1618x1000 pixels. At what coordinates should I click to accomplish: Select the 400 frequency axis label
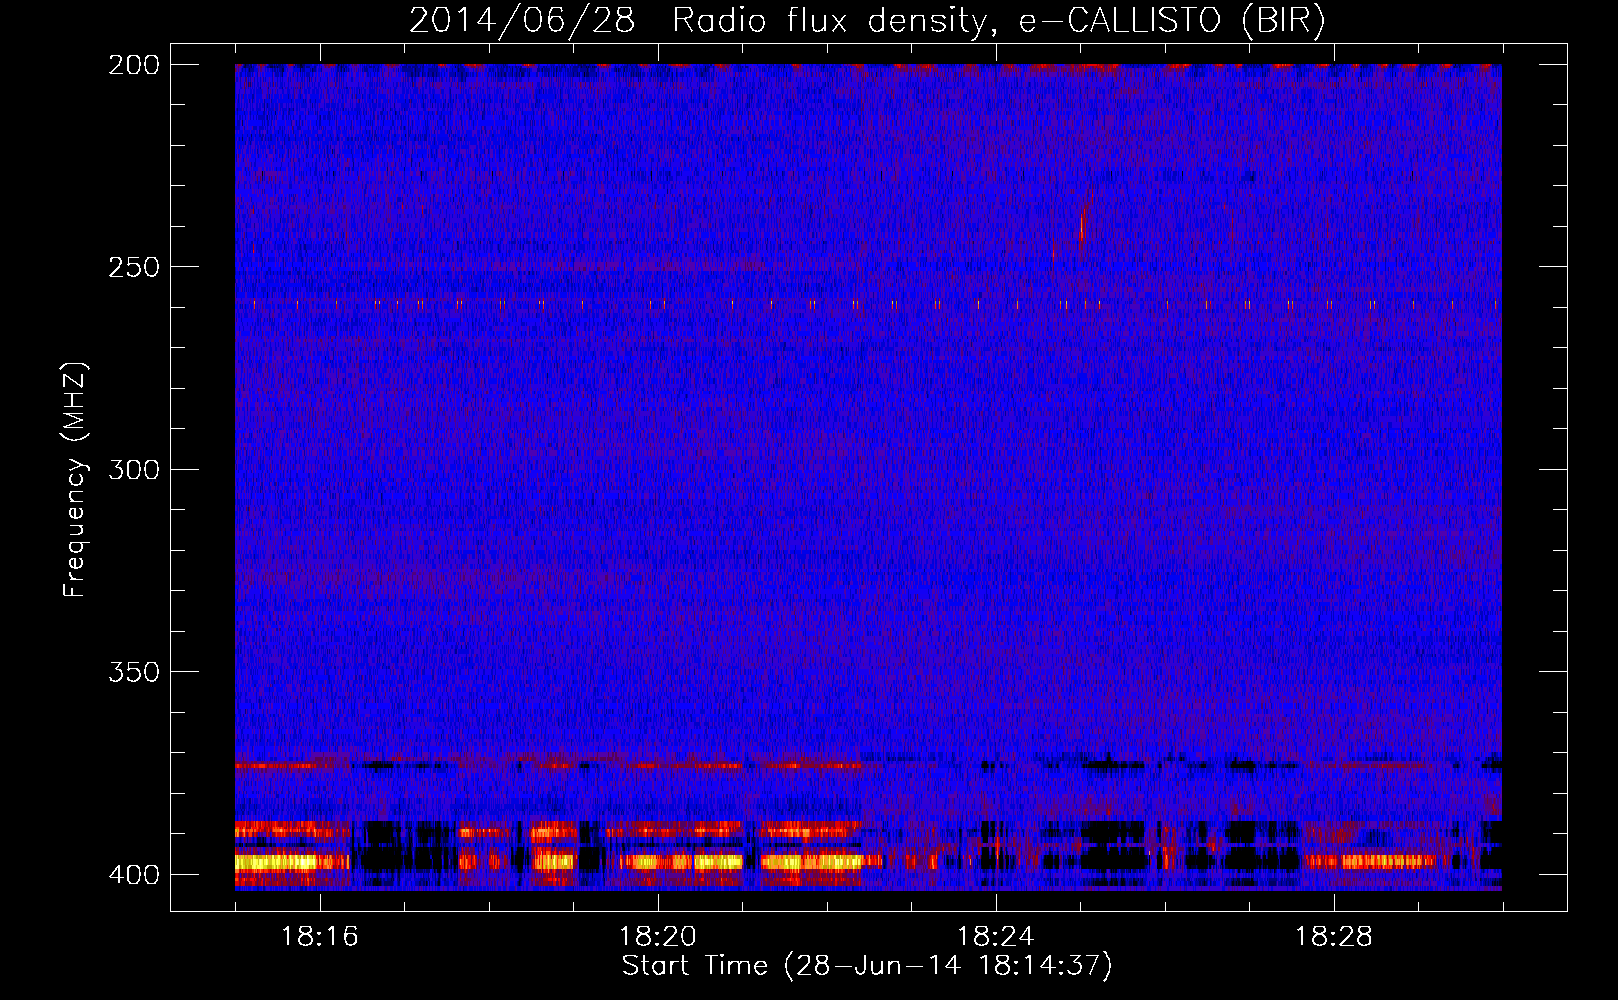point(133,875)
